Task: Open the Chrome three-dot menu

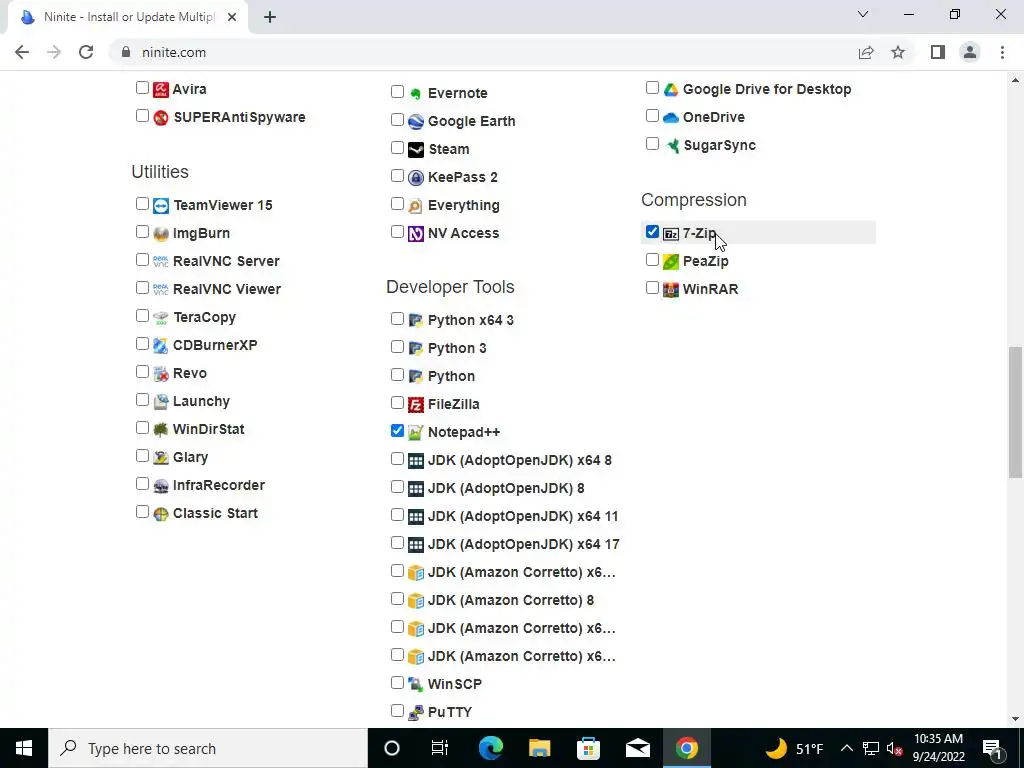Action: pyautogui.click(x=1002, y=52)
